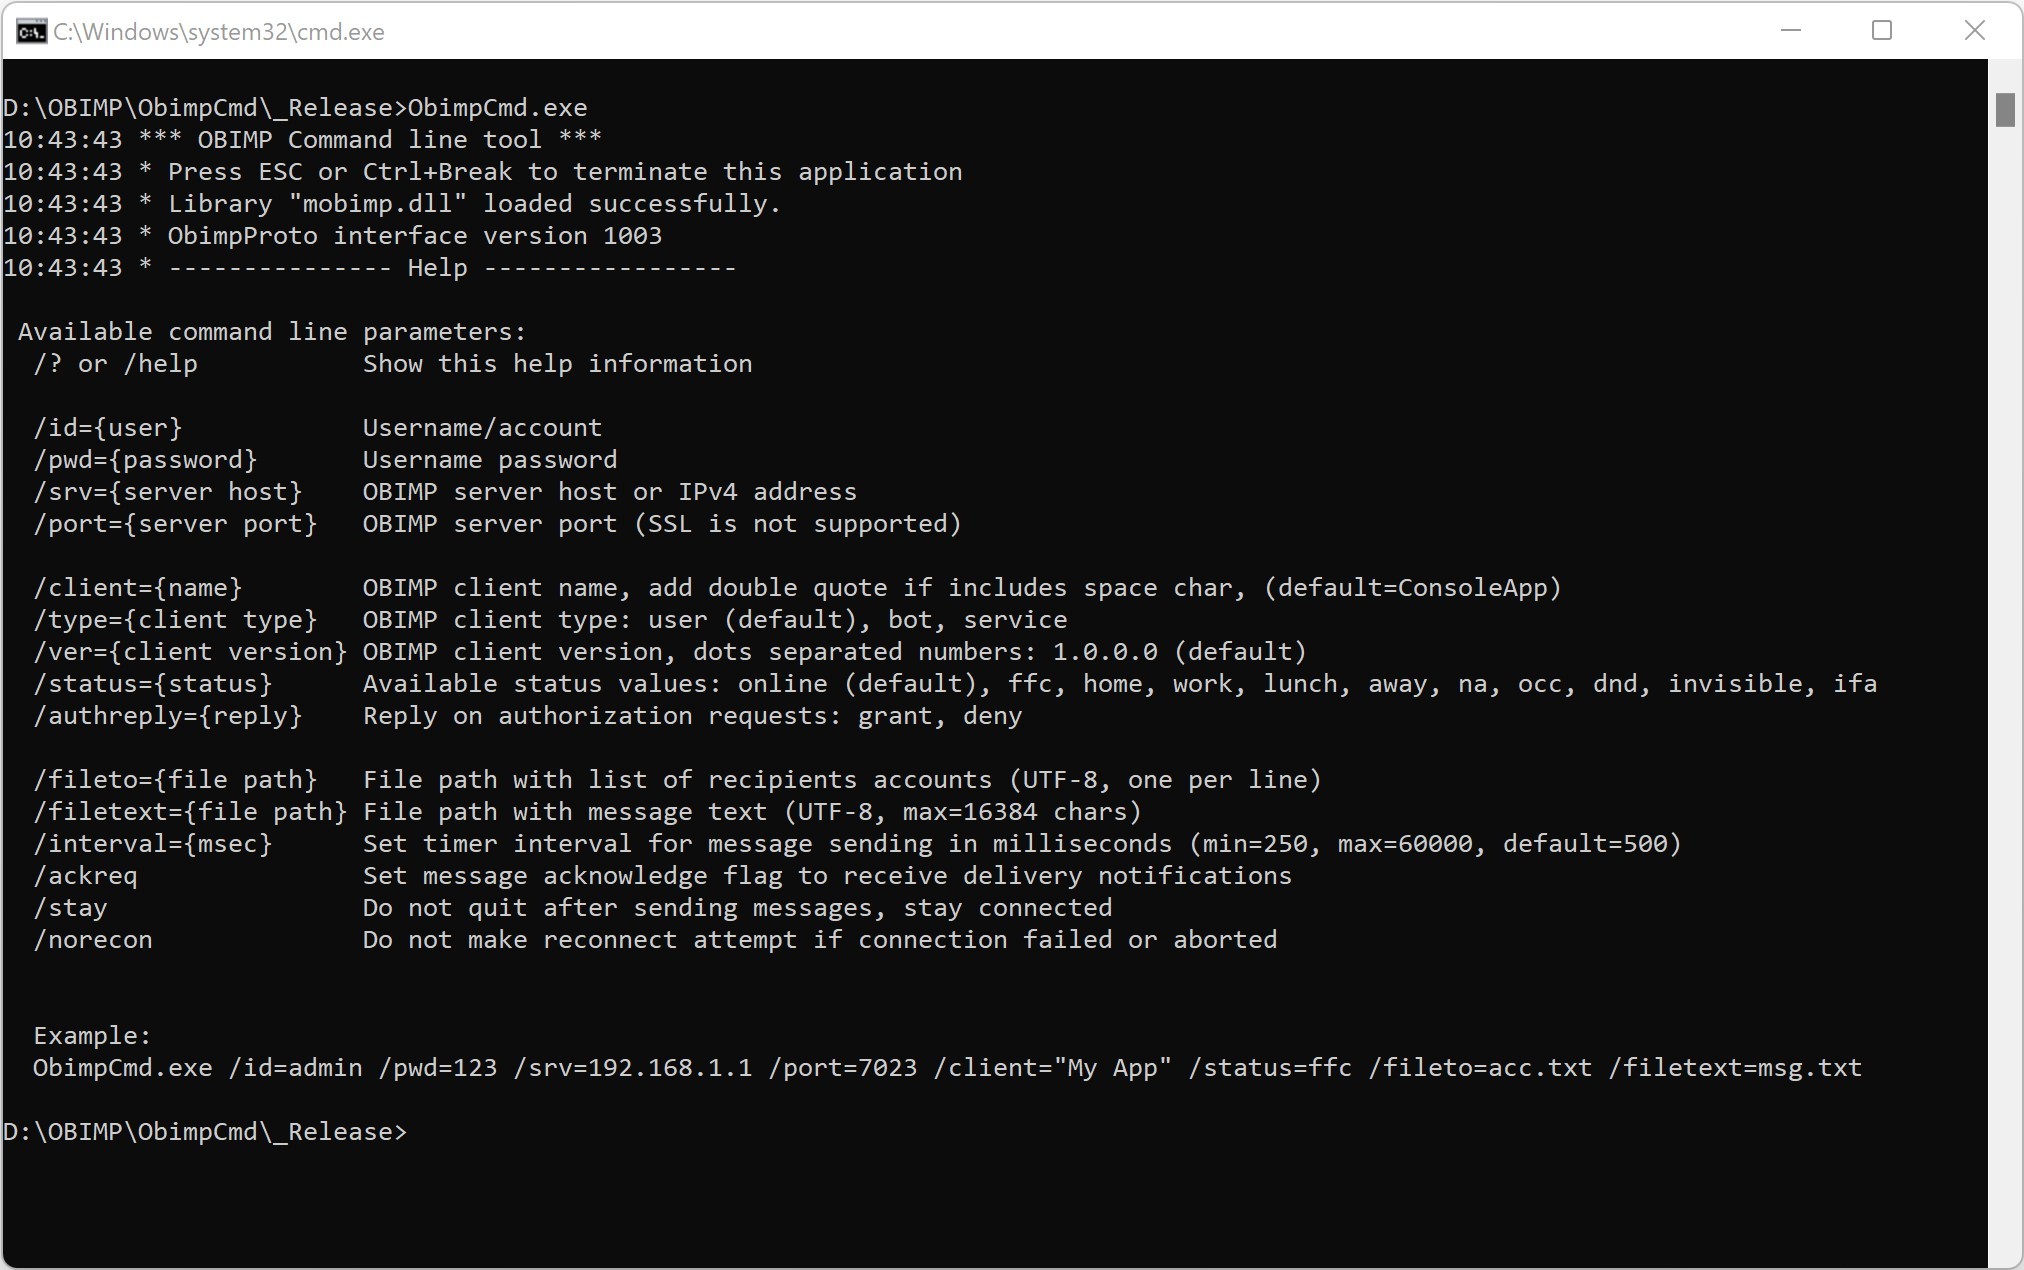This screenshot has width=2024, height=1270.
Task: Click the C:\Windows\system32\cmd.exe window title
Action: click(219, 32)
